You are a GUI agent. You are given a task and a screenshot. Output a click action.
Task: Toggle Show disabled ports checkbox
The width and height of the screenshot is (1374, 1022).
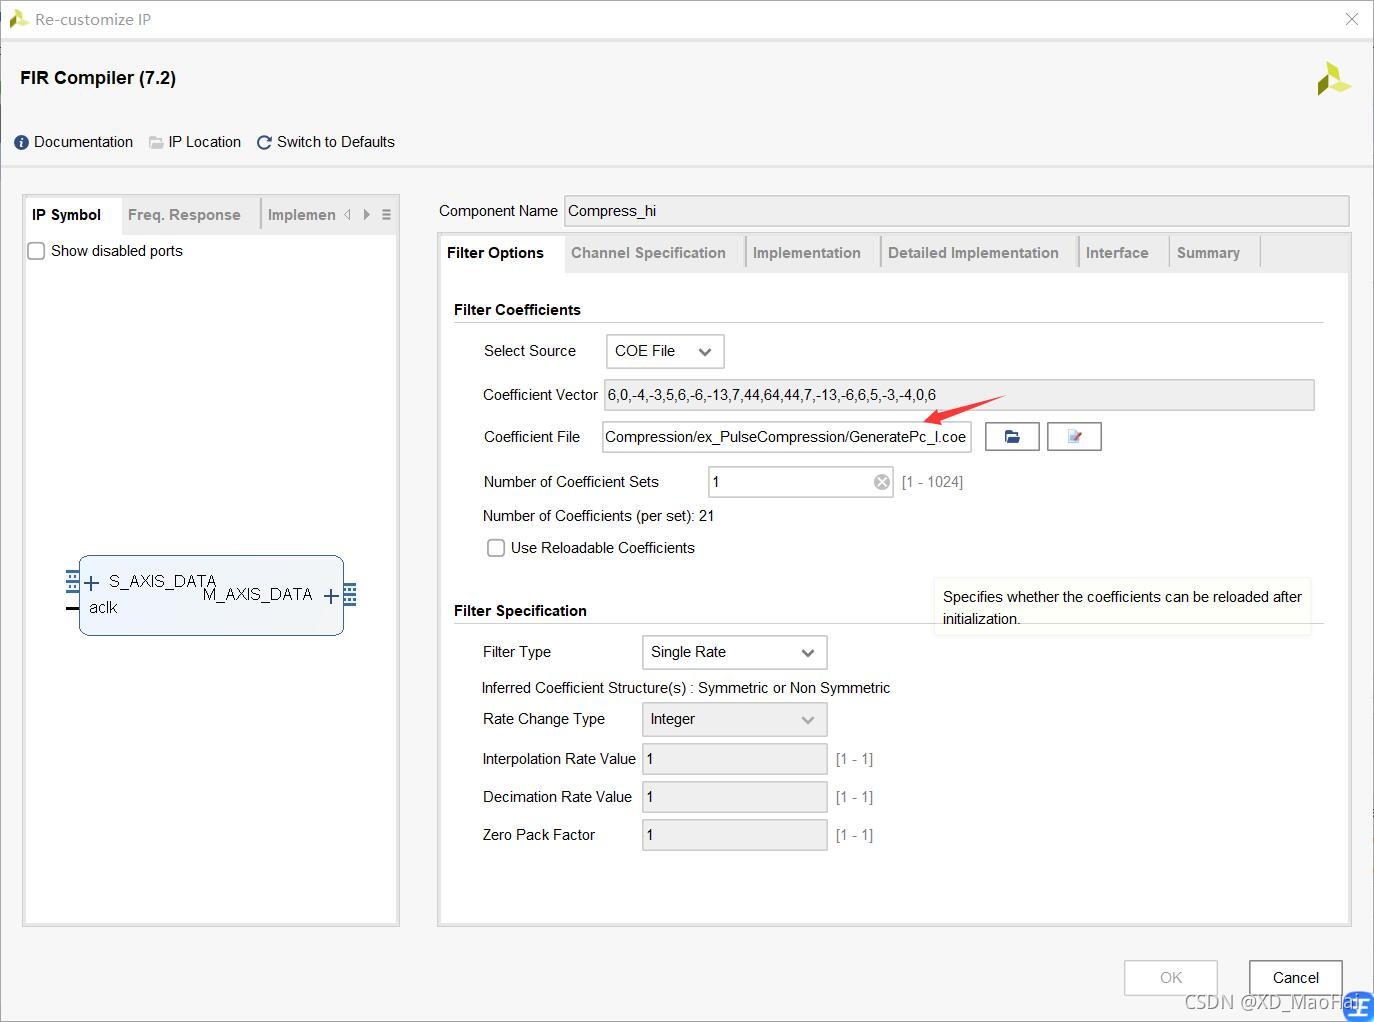(36, 251)
